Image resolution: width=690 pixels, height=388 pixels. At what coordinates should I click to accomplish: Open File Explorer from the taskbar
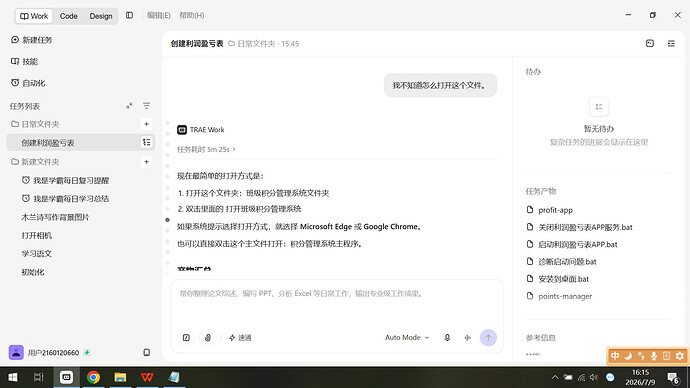pyautogui.click(x=120, y=377)
